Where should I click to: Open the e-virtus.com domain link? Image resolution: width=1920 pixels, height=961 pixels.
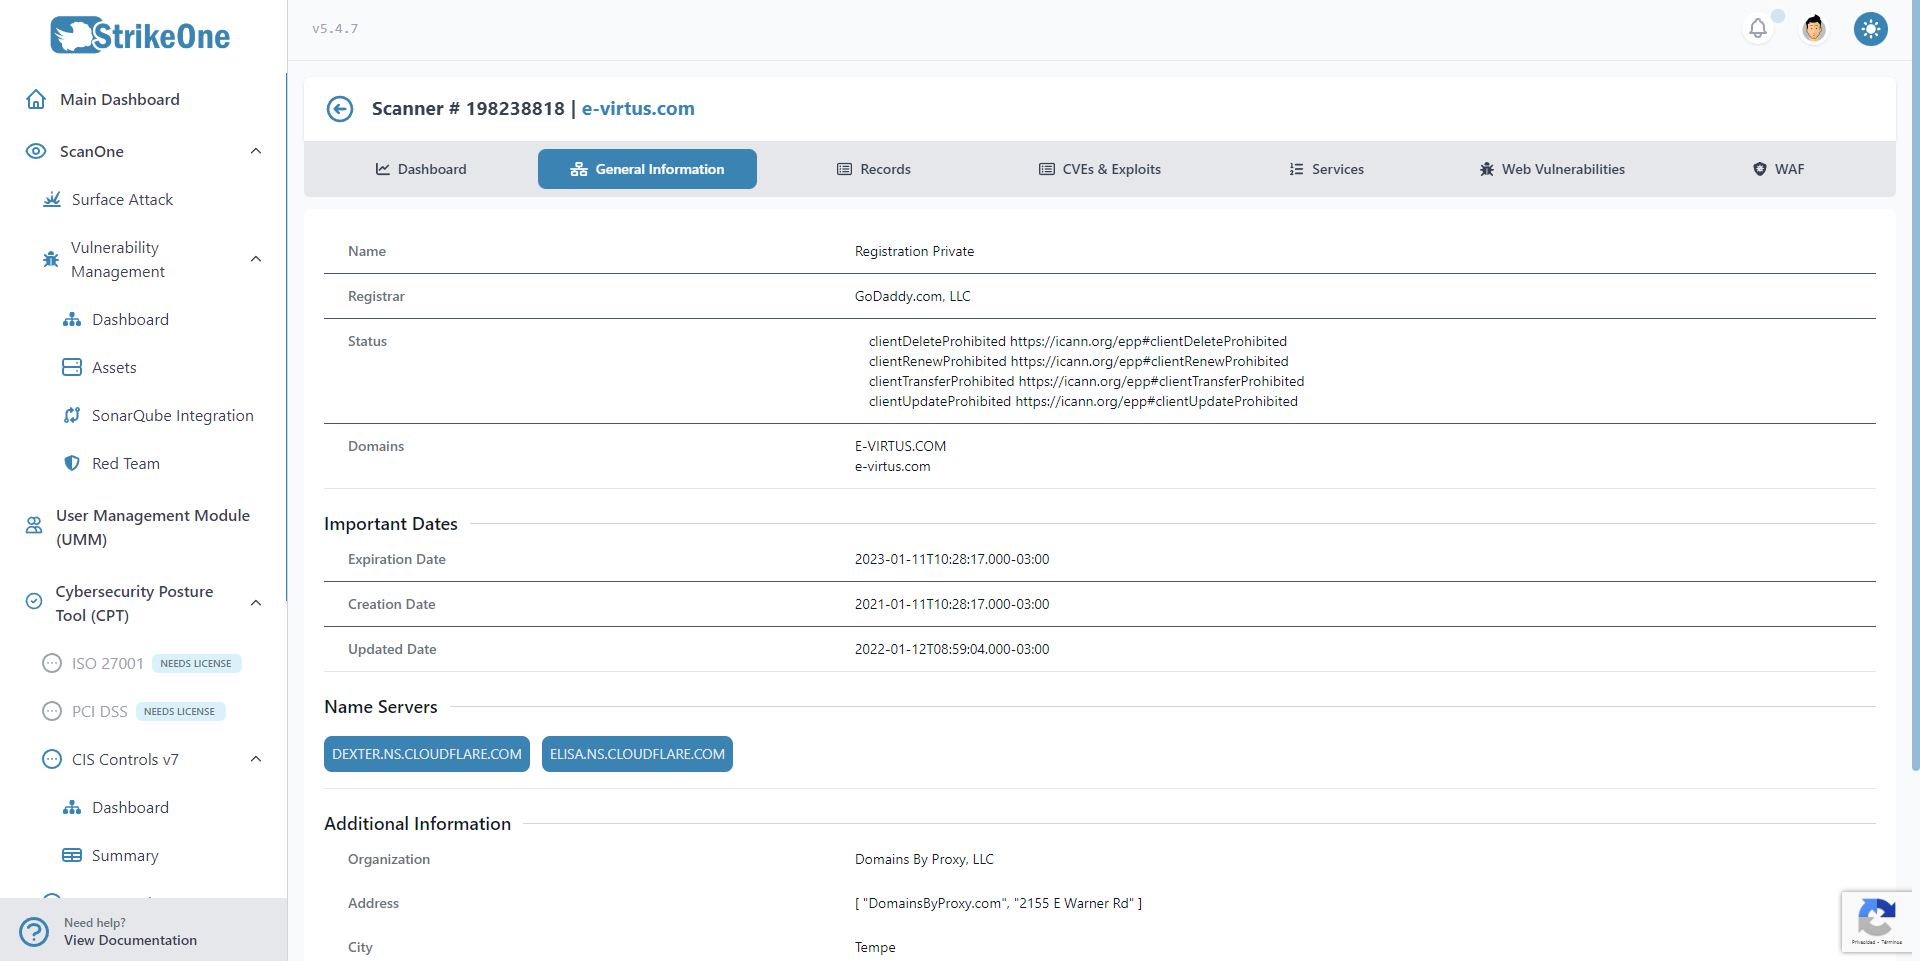coord(637,108)
